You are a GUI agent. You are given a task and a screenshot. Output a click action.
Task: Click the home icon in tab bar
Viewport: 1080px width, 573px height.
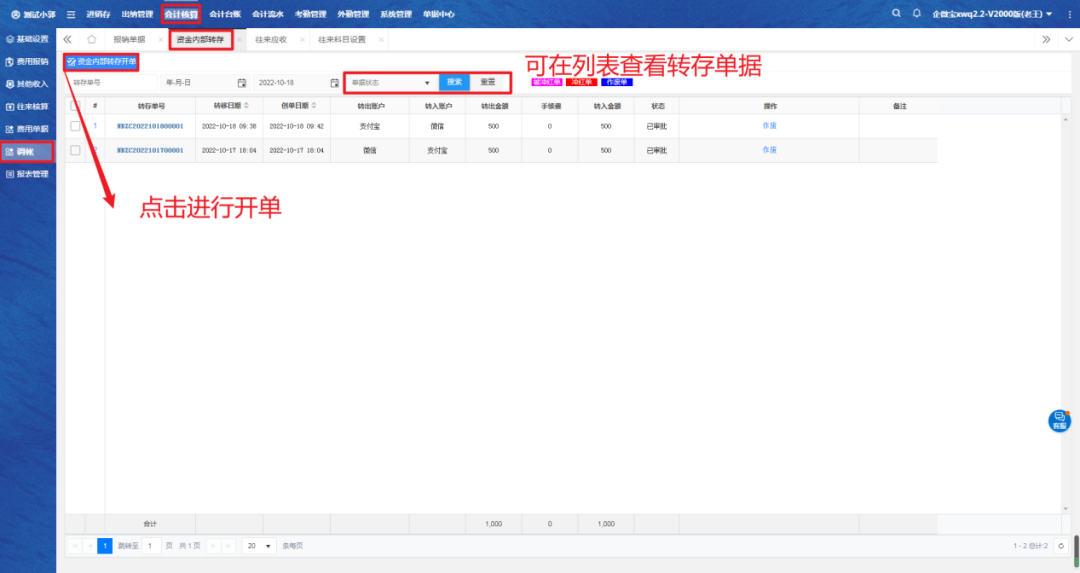92,39
